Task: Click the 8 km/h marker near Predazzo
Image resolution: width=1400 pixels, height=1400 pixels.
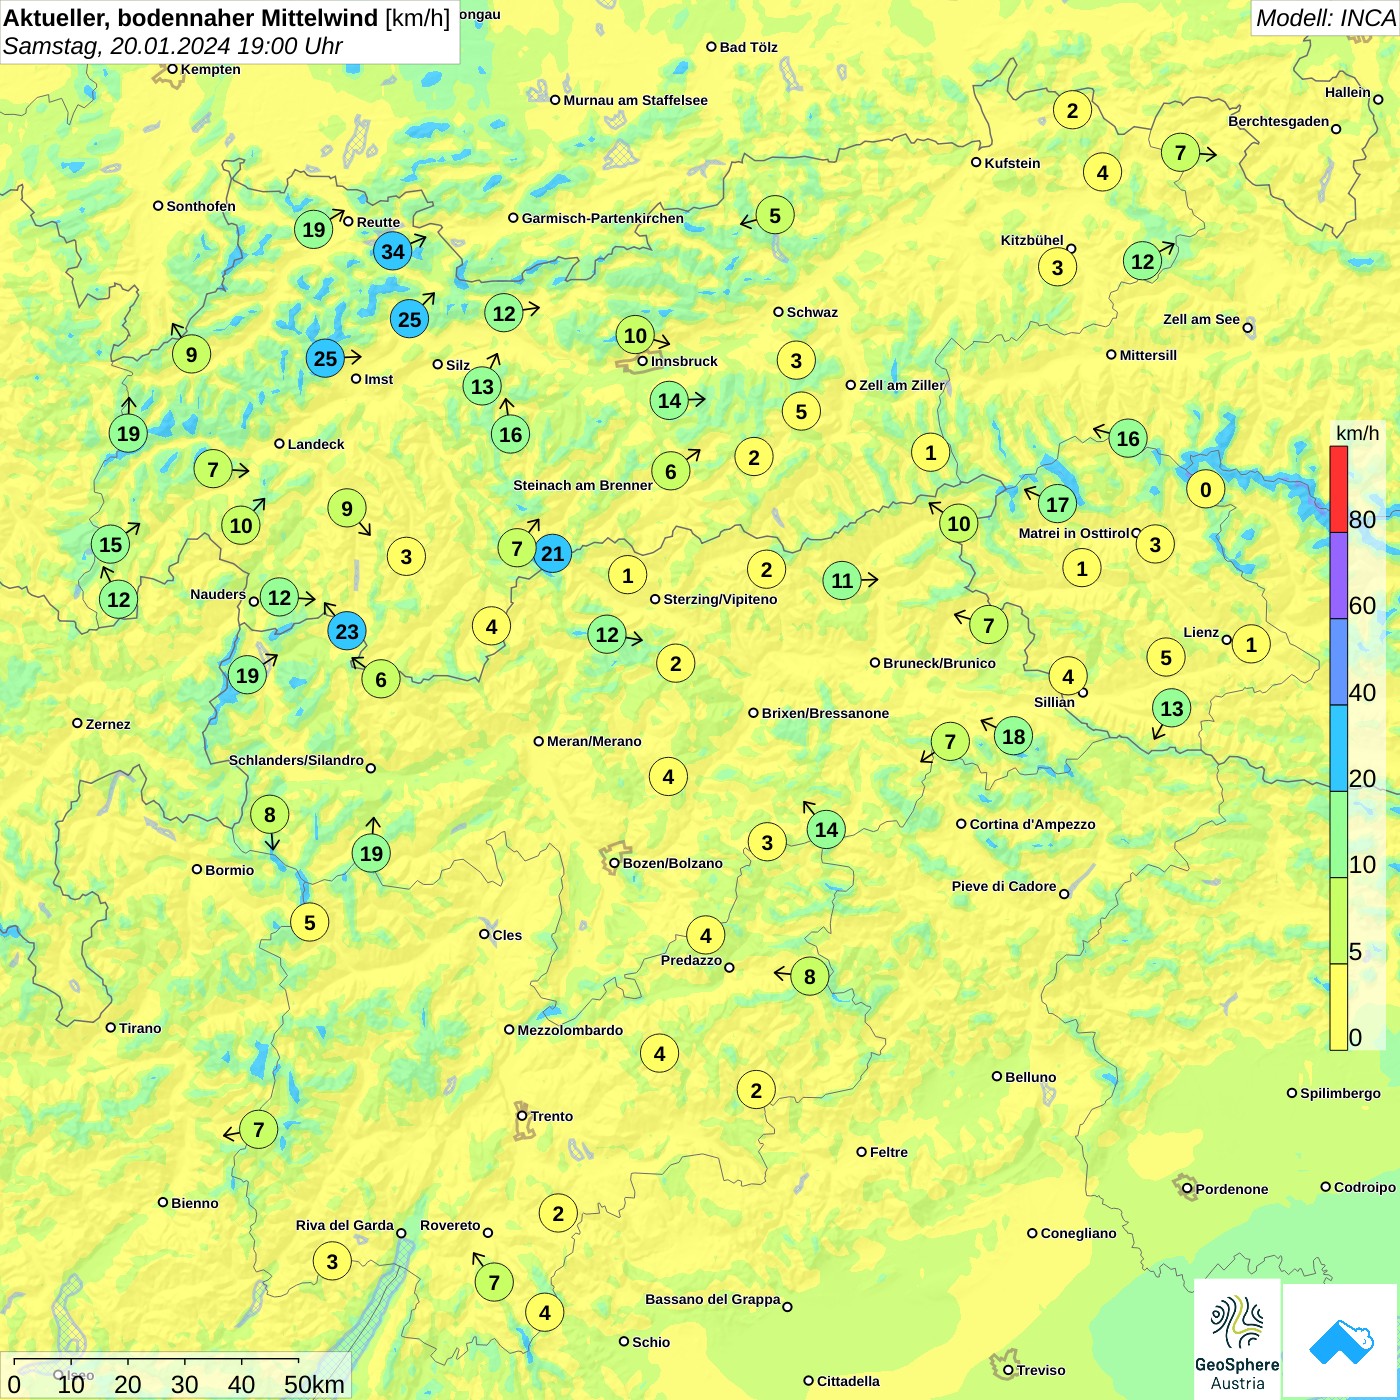Action: coord(810,976)
